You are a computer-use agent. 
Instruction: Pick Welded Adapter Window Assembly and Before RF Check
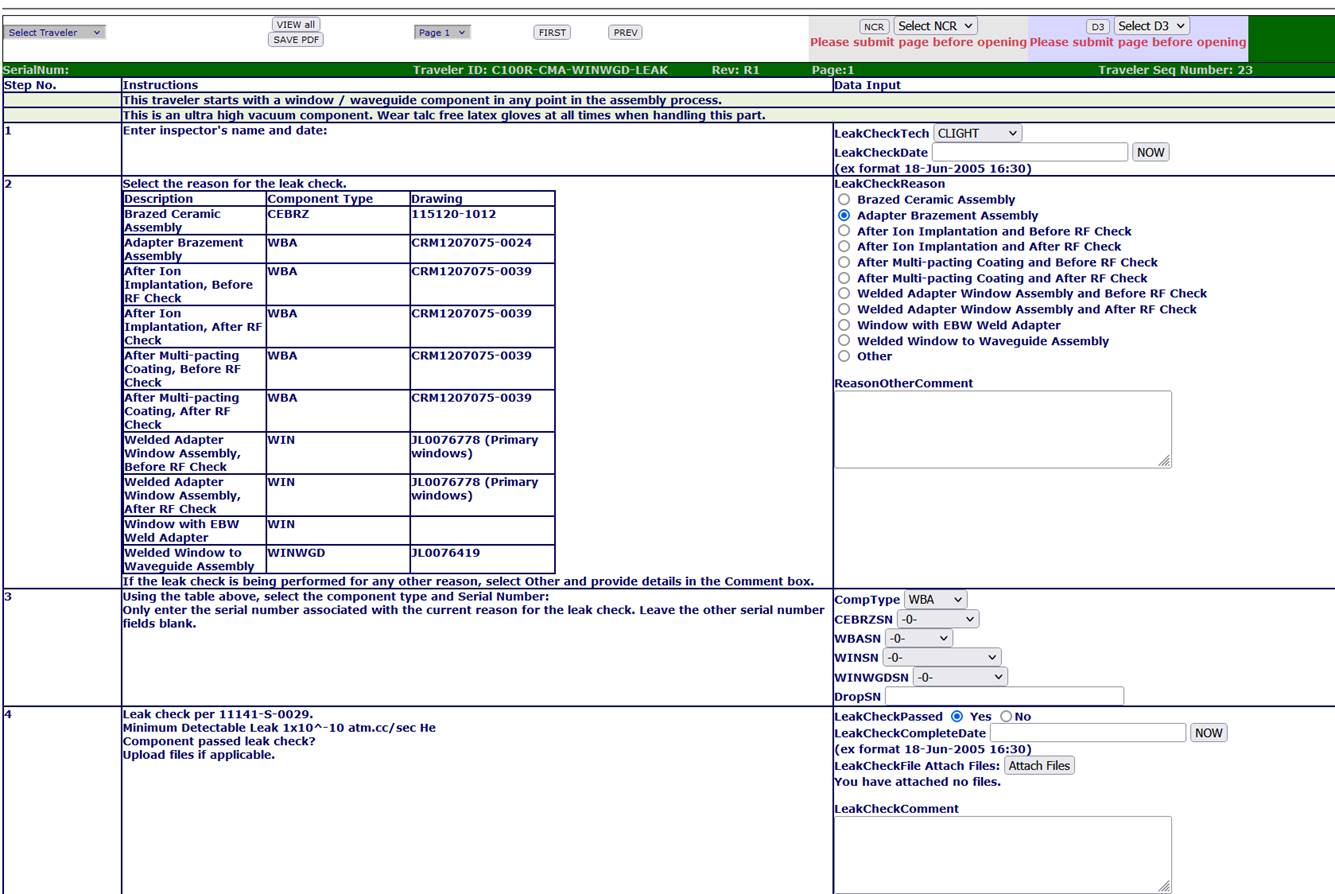tap(845, 293)
